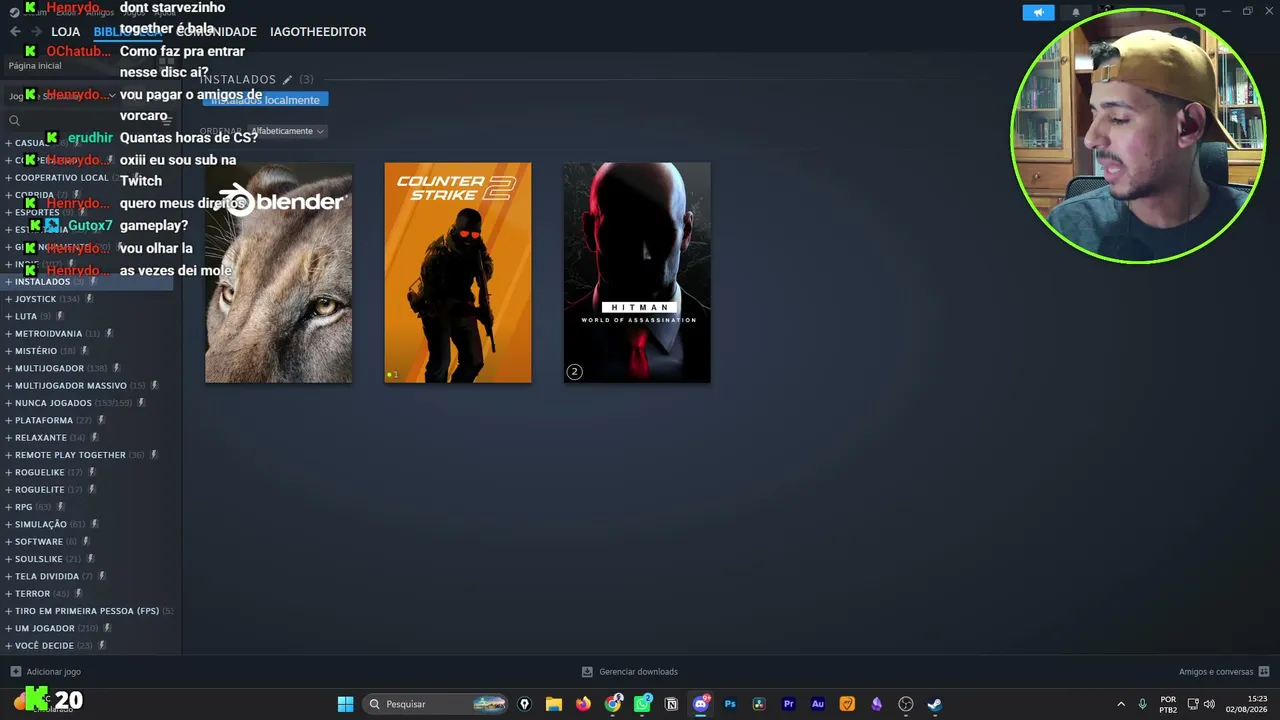Viewport: 1280px width, 720px height.
Task: Open the Alfabeticamente sort dropdown
Action: click(287, 131)
